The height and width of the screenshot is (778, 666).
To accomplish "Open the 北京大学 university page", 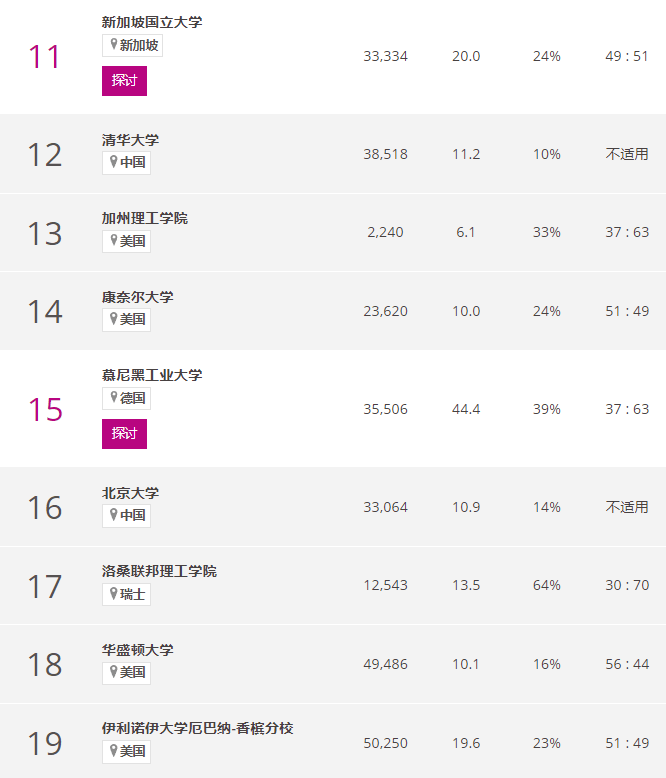I will coord(131,493).
